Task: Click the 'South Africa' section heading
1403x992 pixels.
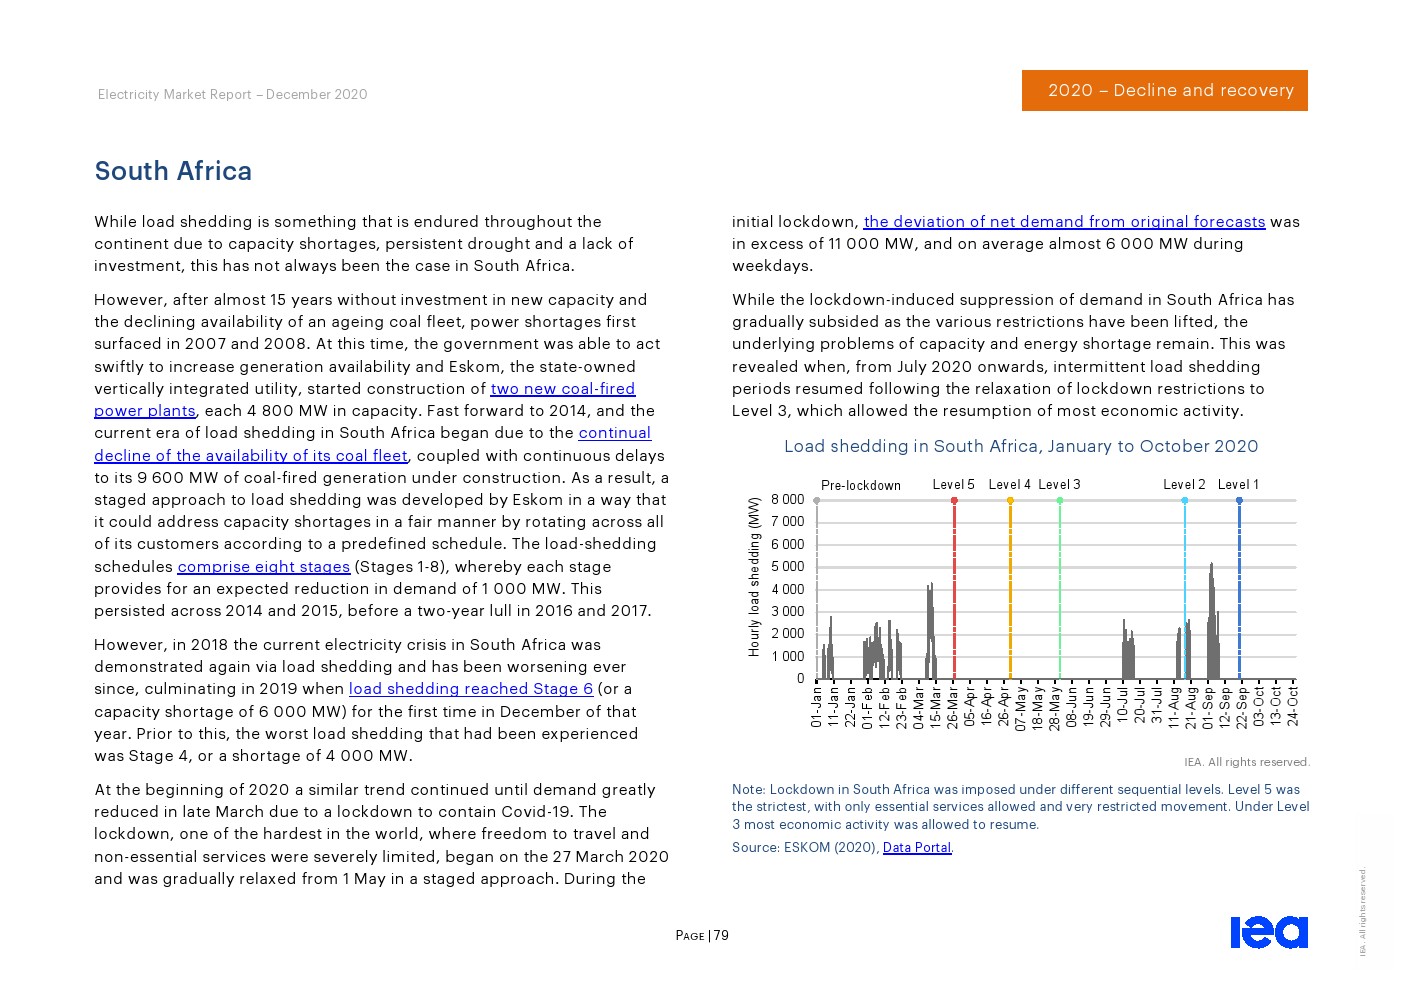Action: pos(173,171)
